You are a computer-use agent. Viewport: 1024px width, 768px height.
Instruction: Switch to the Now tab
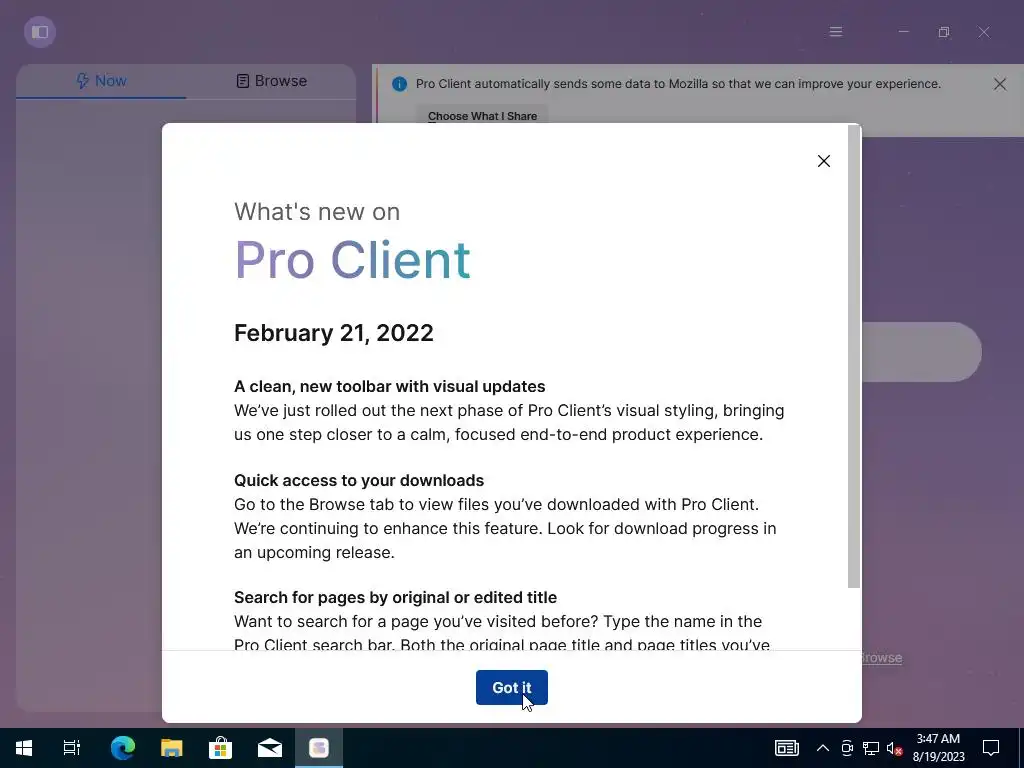pyautogui.click(x=101, y=81)
